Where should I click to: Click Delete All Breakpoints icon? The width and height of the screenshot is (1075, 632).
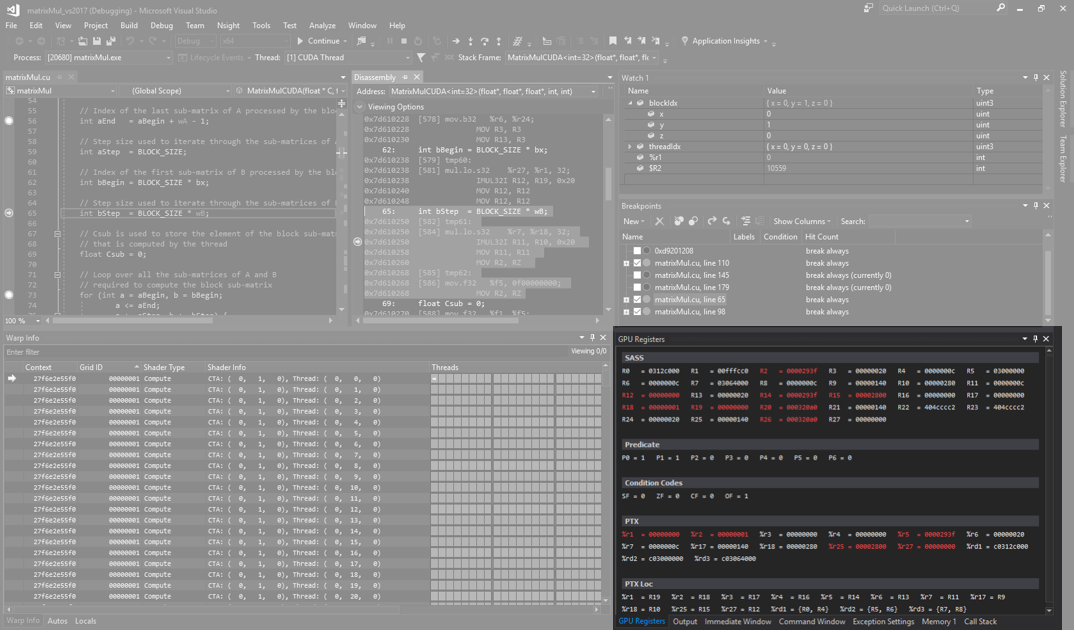tap(679, 221)
